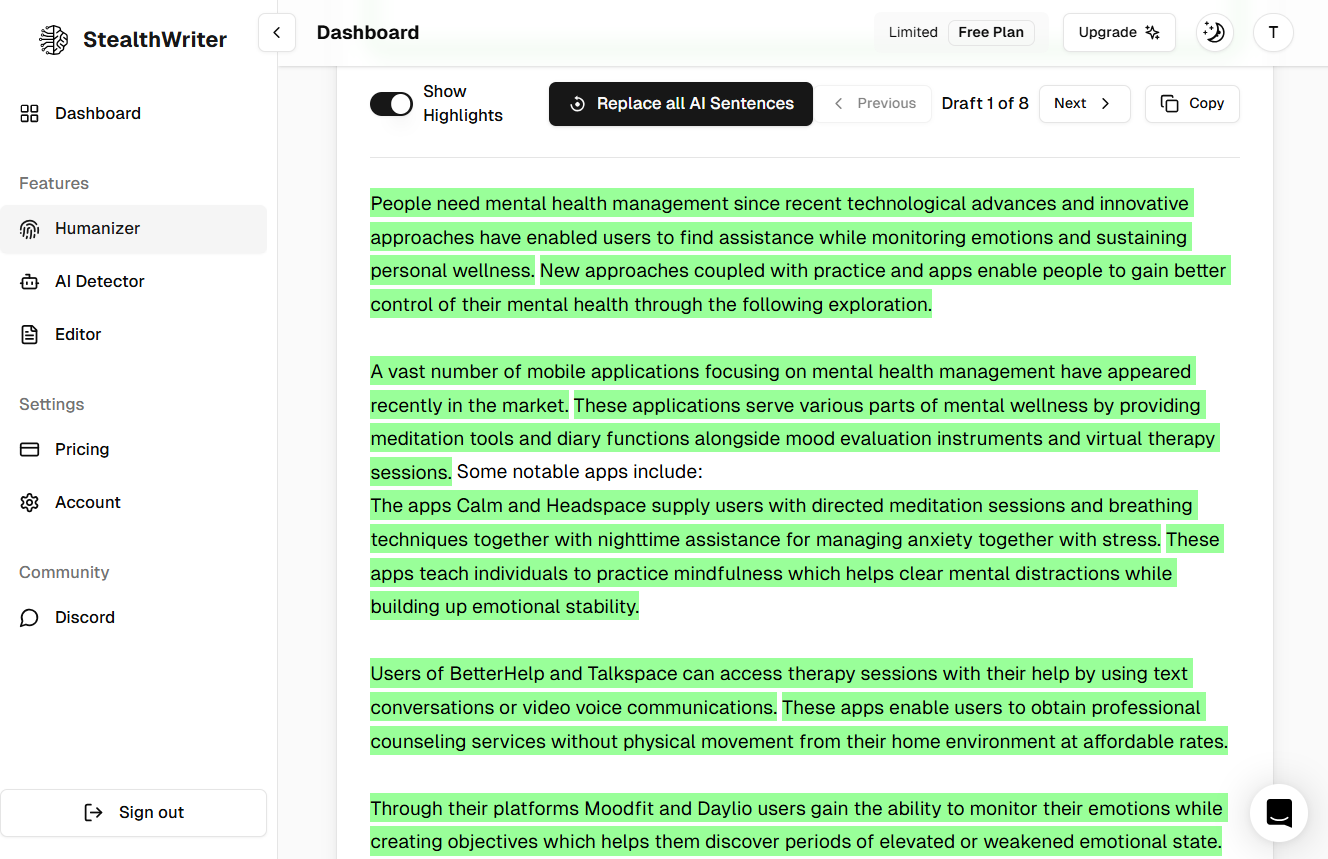
Task: Go to the next draft arrow
Action: pos(1105,103)
